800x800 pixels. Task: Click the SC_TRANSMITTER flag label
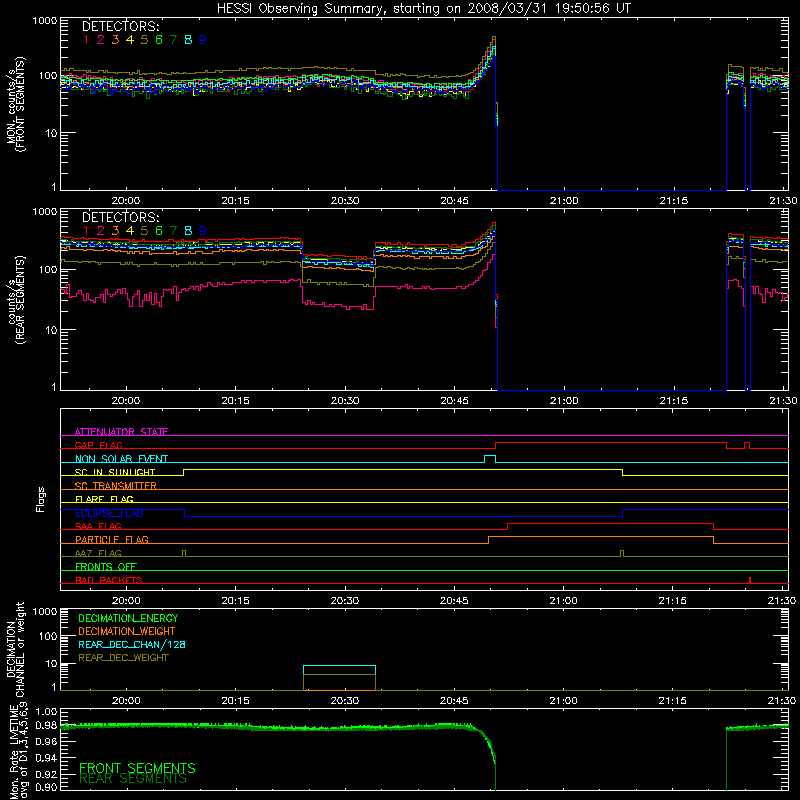coord(116,486)
